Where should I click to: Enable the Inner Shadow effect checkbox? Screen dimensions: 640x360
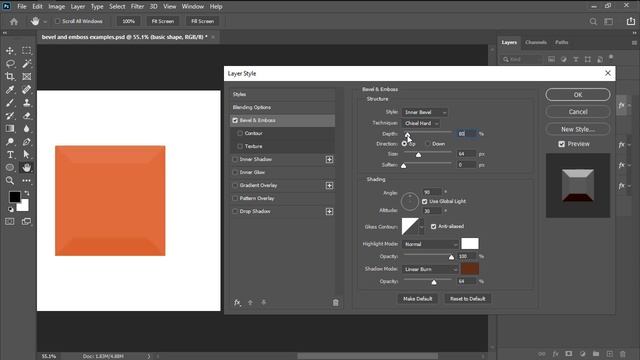pyautogui.click(x=235, y=159)
